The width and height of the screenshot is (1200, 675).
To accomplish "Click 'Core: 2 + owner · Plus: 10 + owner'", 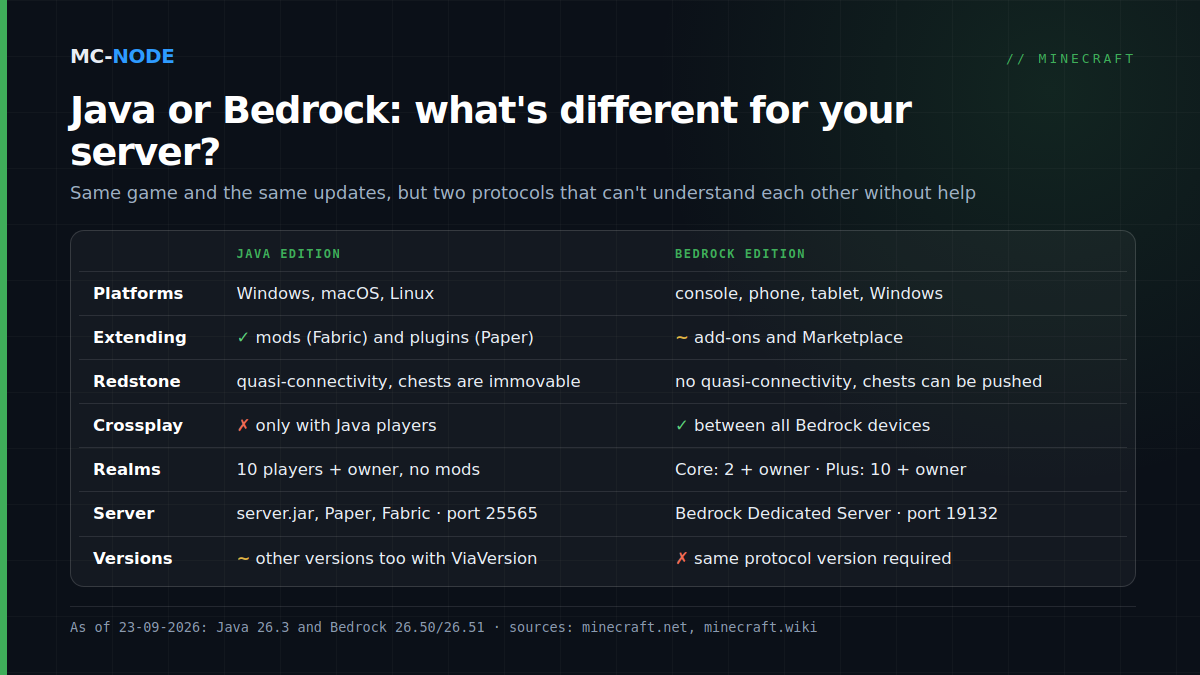I will (x=821, y=470).
